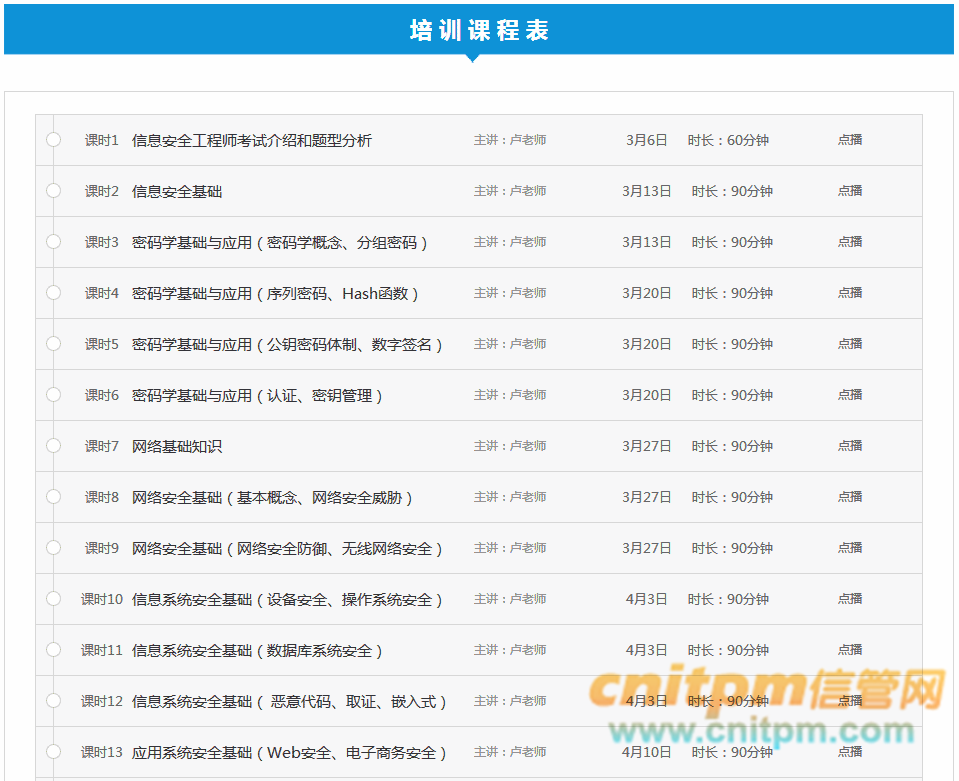The width and height of the screenshot is (959, 781).
Task: Click the timeline circle for 课时5
Action: click(54, 344)
